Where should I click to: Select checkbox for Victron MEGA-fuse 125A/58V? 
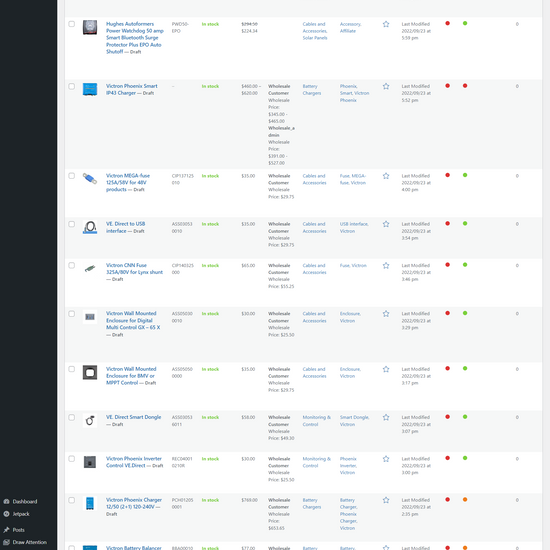[x=72, y=176]
